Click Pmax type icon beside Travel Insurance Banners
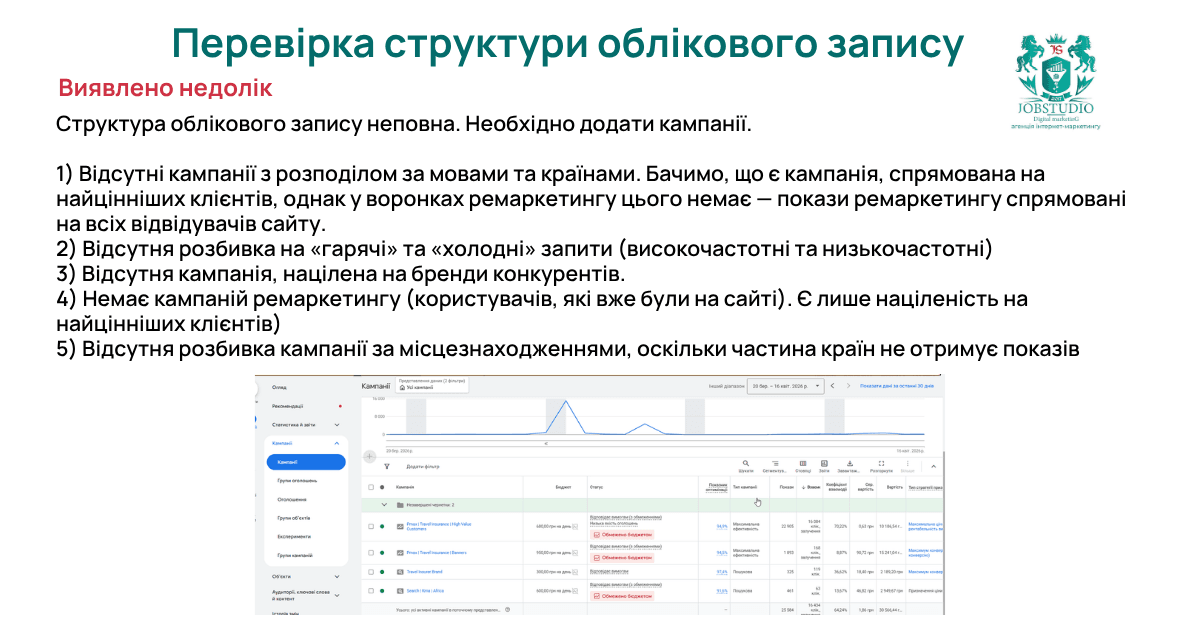Screen dimensions: 1200x628 click(x=400, y=551)
